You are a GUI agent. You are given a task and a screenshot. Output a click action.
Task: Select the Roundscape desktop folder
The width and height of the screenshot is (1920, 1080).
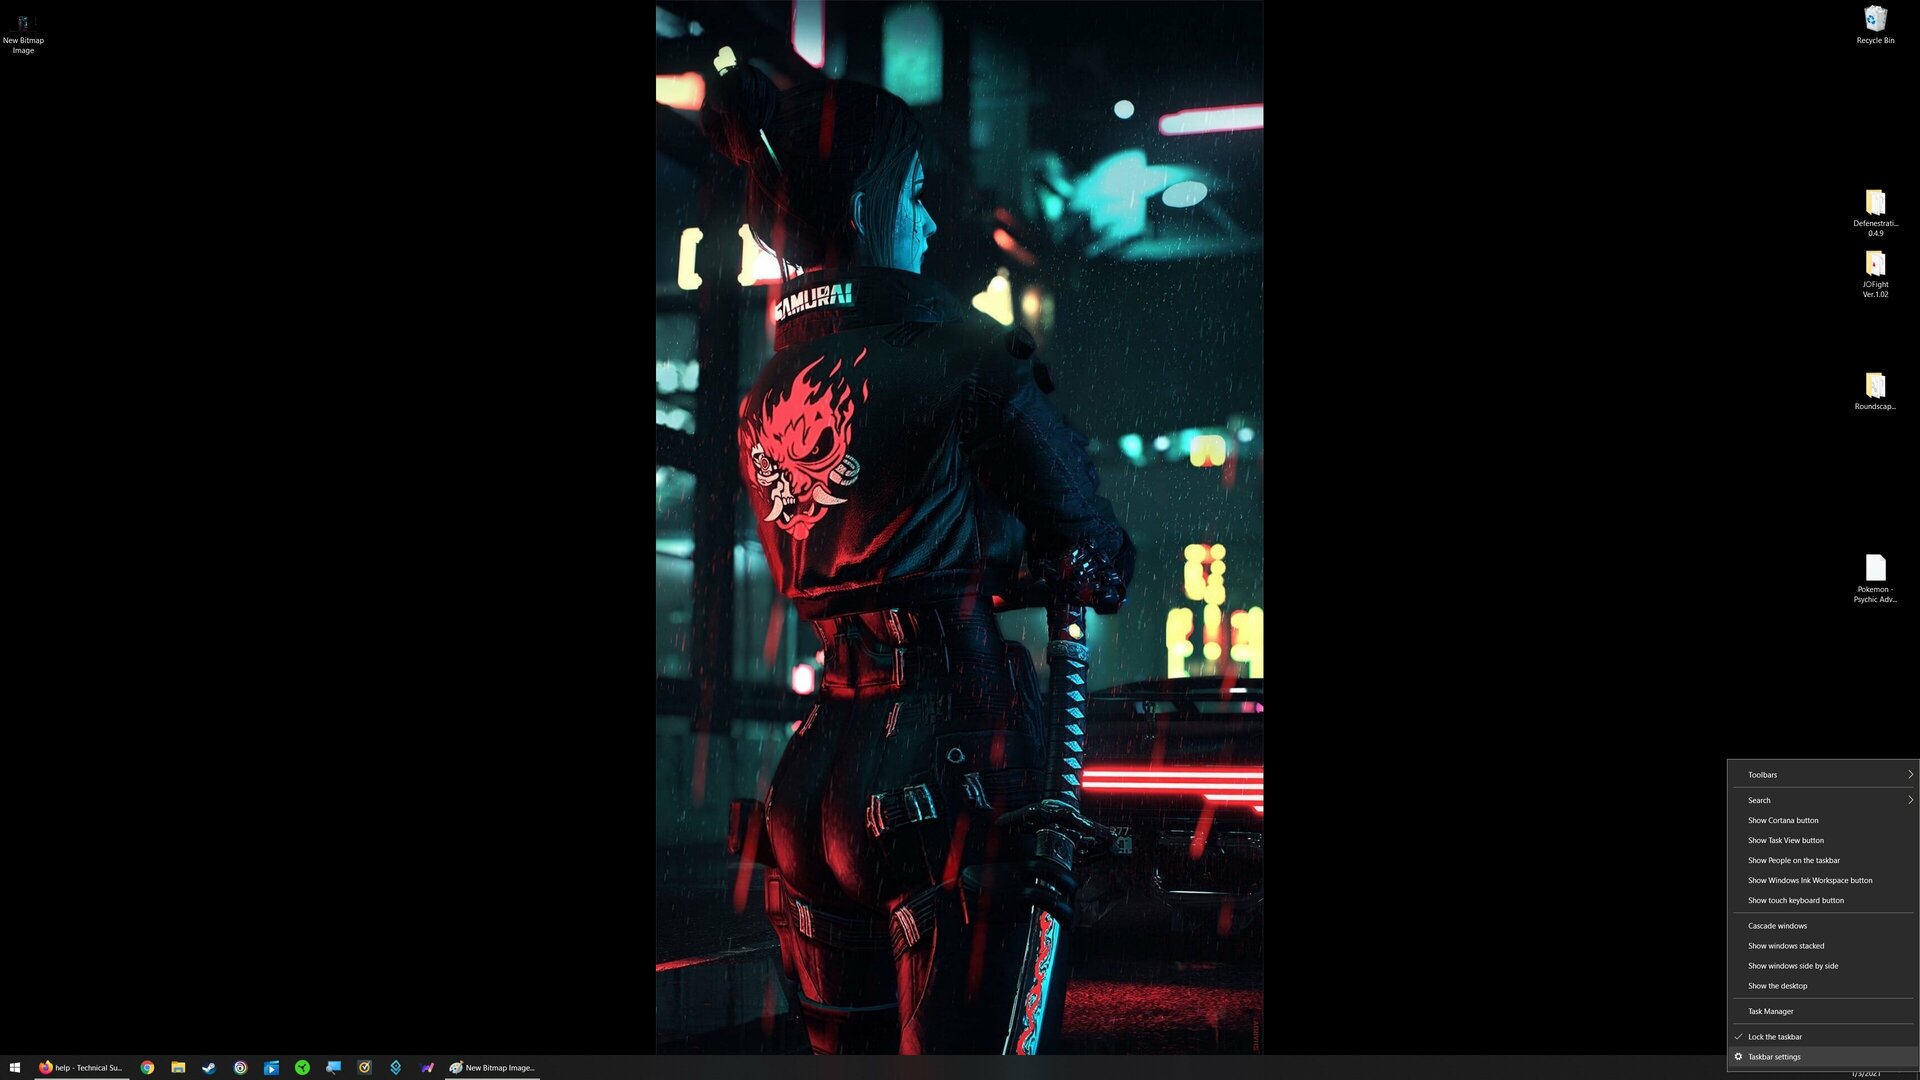click(x=1875, y=391)
